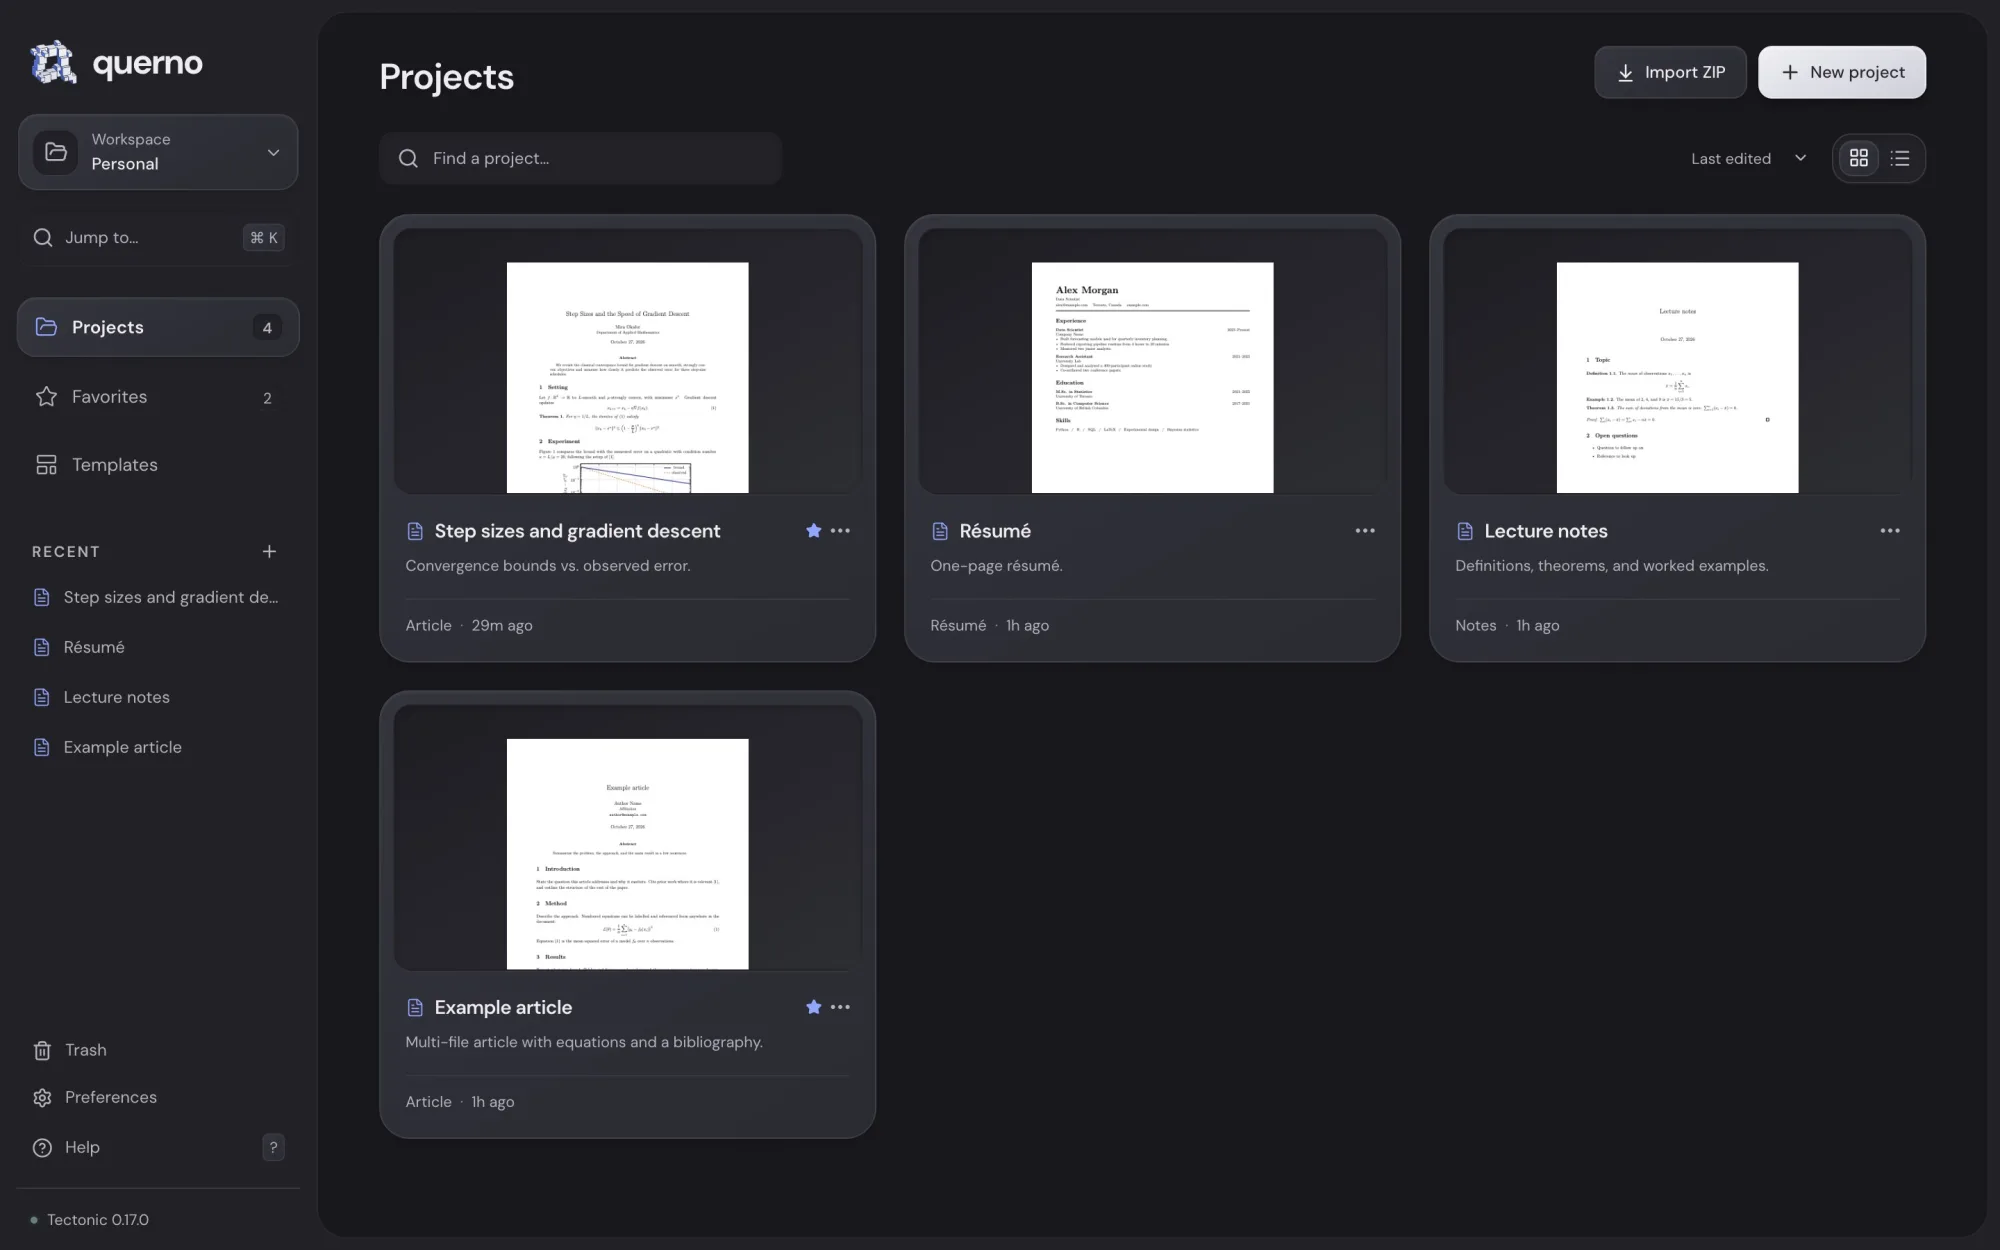Open the Résumé project thumbnail
Viewport: 2000px width, 1250px height.
(1152, 361)
